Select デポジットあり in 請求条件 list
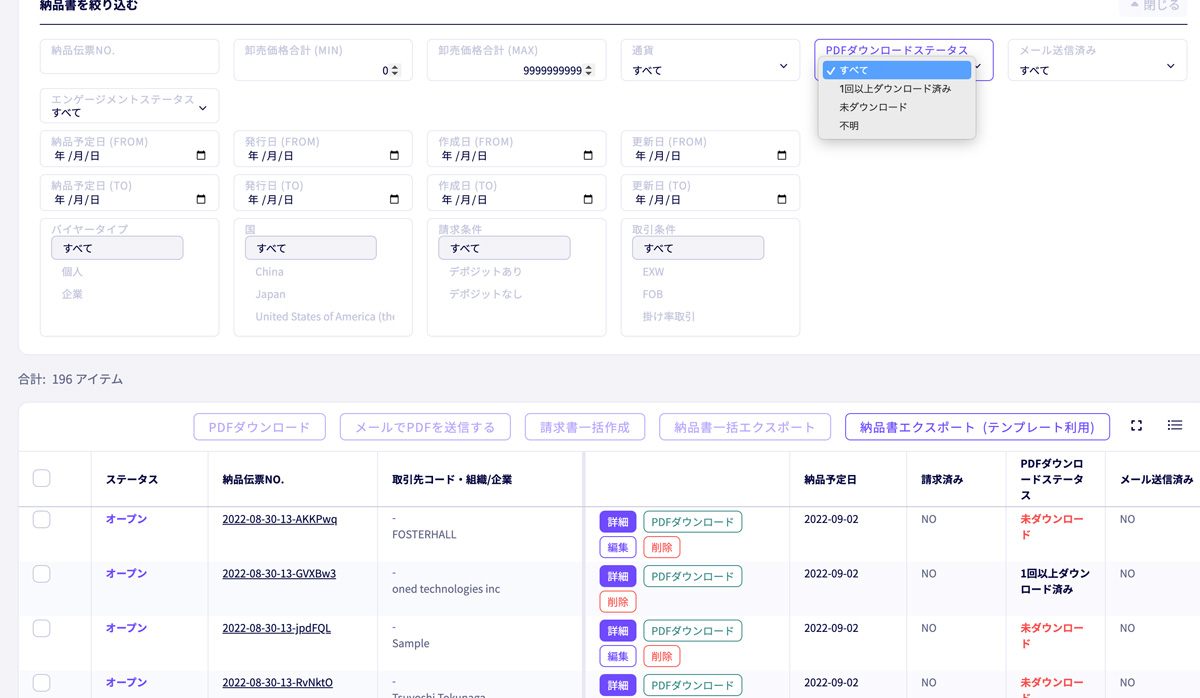 click(x=505, y=271)
